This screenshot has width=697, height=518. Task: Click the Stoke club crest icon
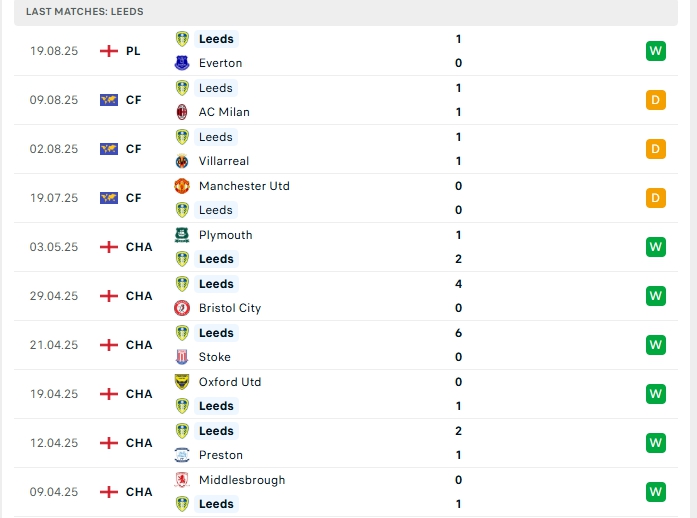(182, 357)
